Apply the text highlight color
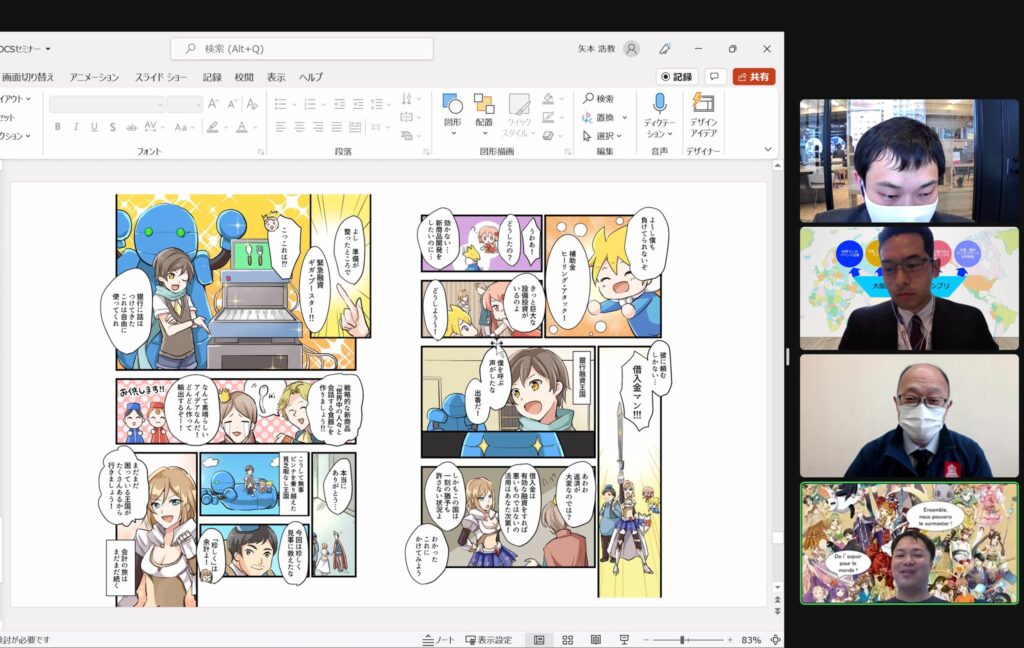Viewport: 1024px width, 648px height. point(212,127)
